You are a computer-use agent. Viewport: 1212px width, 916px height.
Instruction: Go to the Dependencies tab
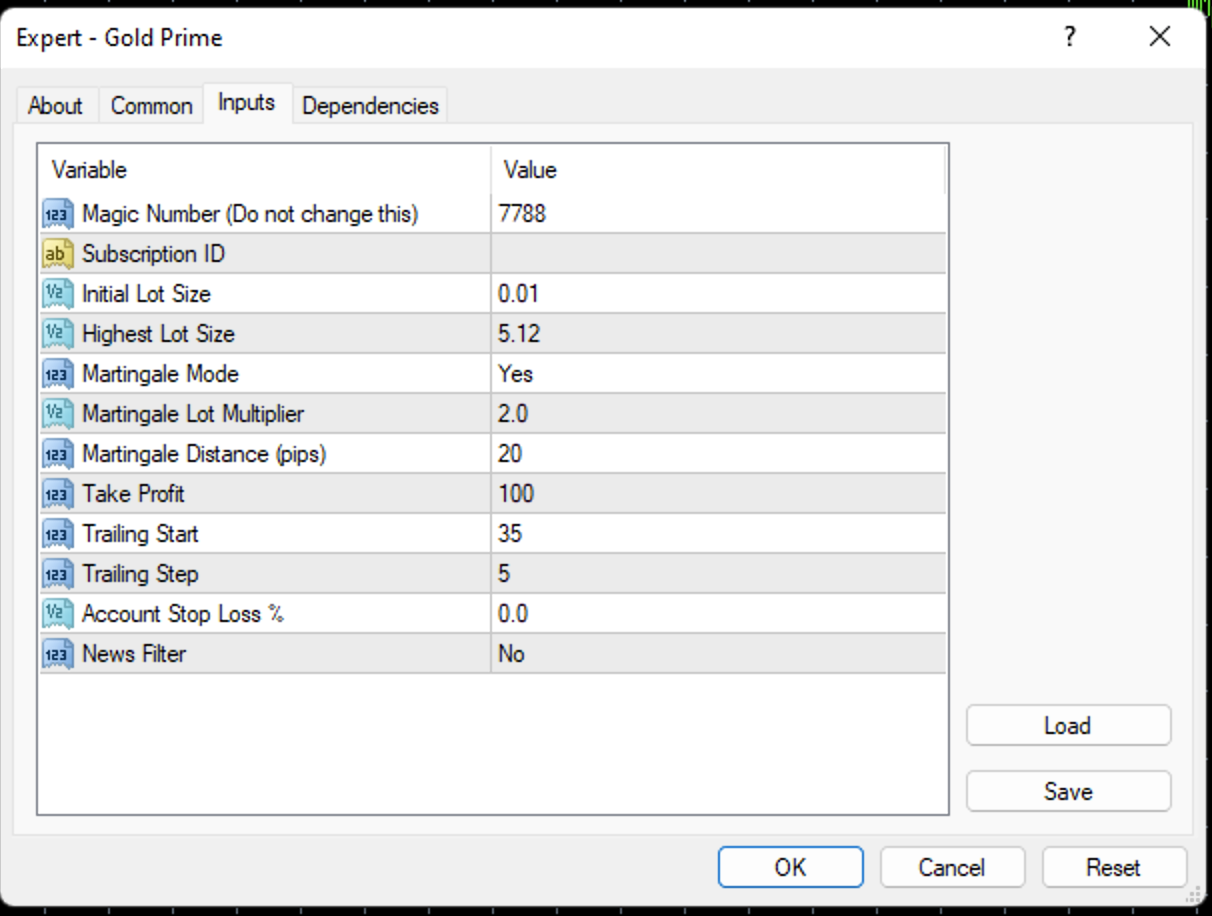pyautogui.click(x=370, y=106)
